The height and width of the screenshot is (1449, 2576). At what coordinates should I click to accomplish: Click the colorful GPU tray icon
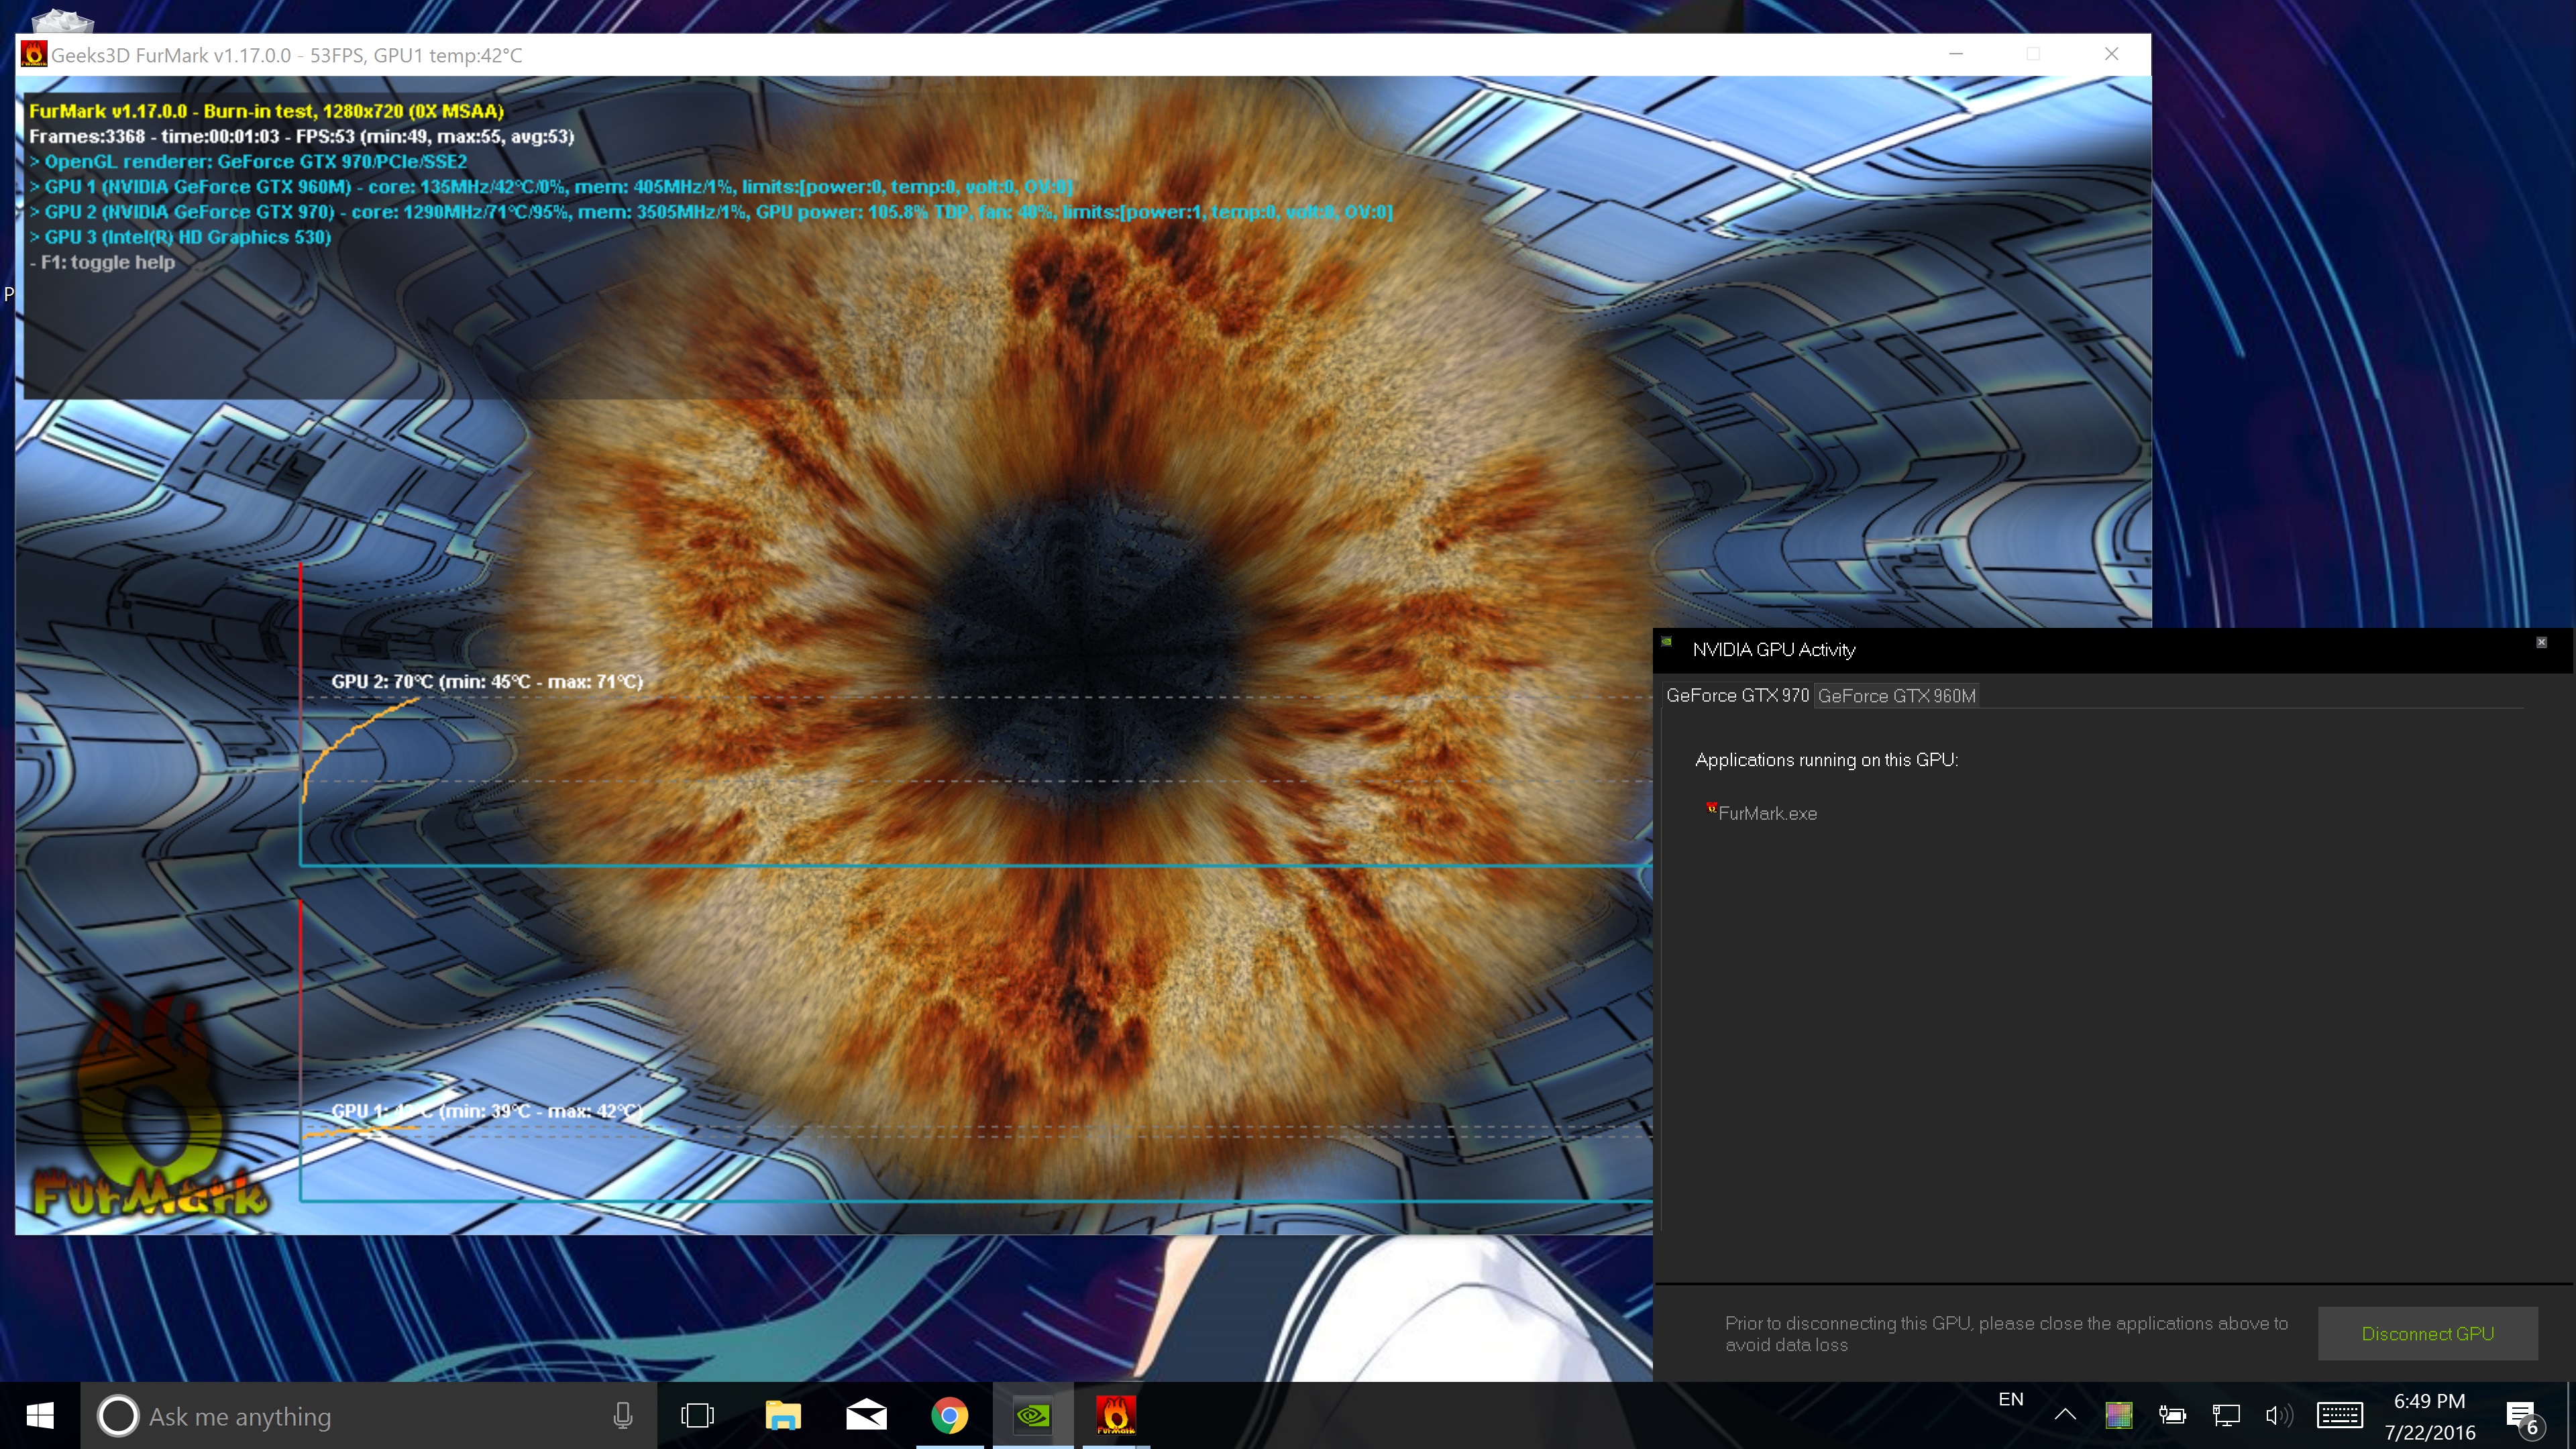pyautogui.click(x=2118, y=1415)
